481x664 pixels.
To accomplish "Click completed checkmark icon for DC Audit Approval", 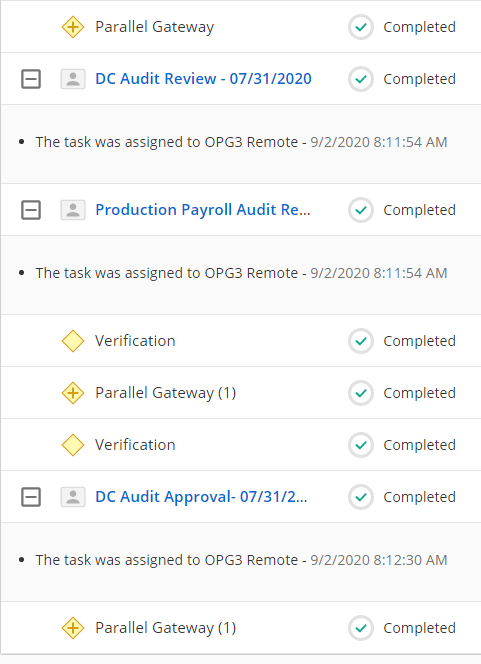I will point(361,497).
